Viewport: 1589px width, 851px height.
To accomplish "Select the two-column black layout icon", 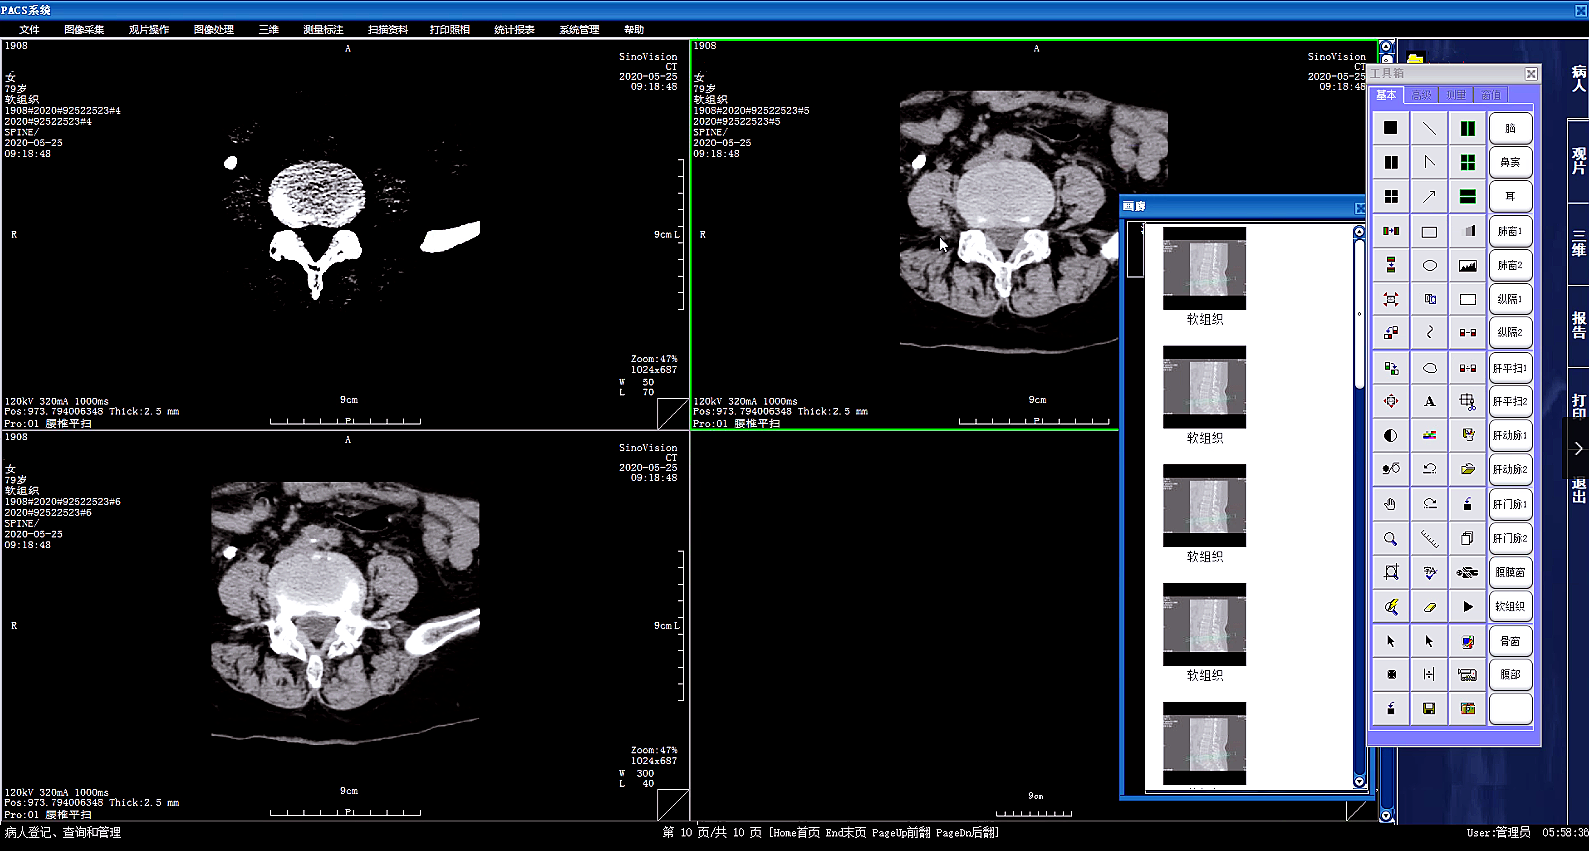I will point(1391,162).
